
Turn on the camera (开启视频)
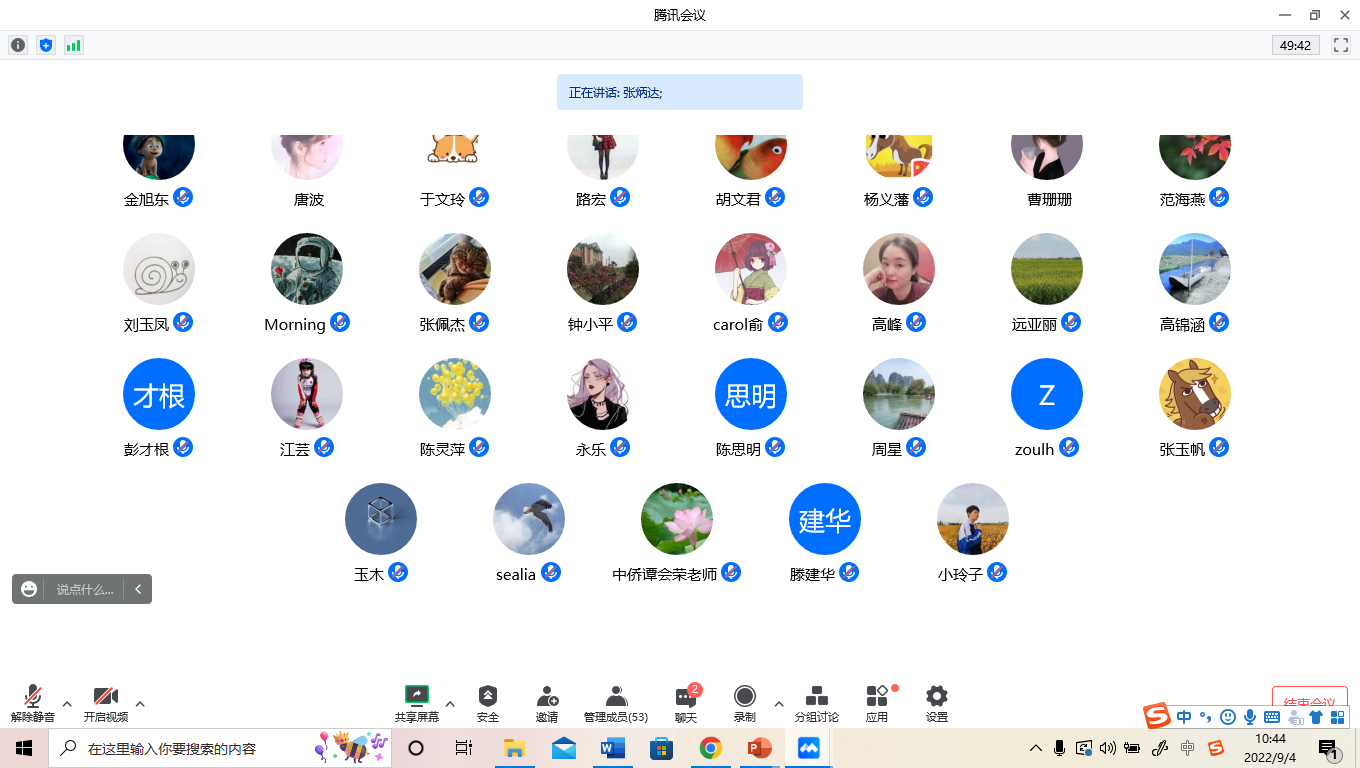tap(105, 703)
